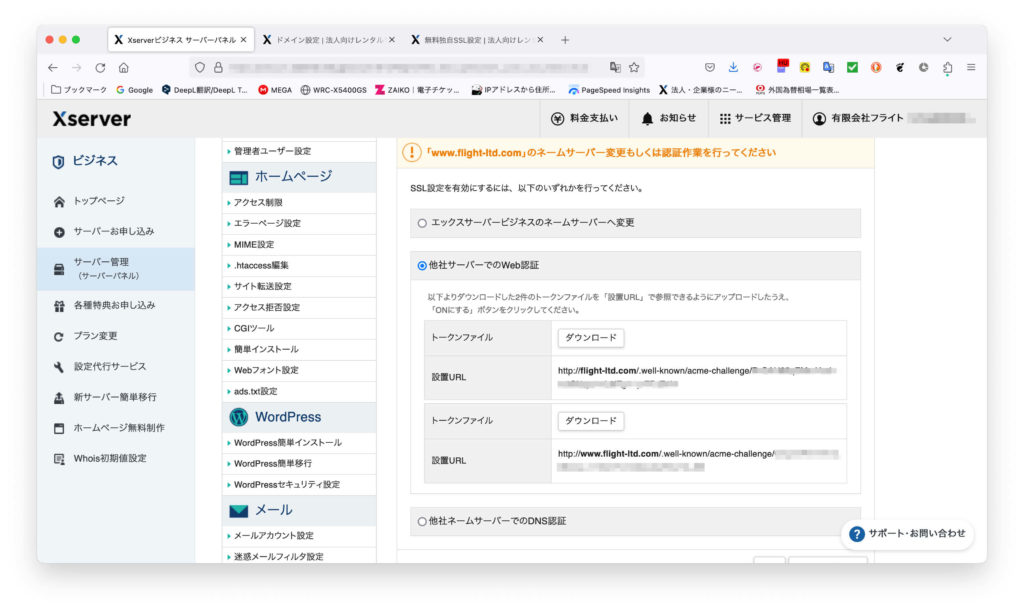This screenshot has width=1024, height=612.
Task: Open 管理者ユーザー設定 in panel menu
Action: click(x=299, y=152)
